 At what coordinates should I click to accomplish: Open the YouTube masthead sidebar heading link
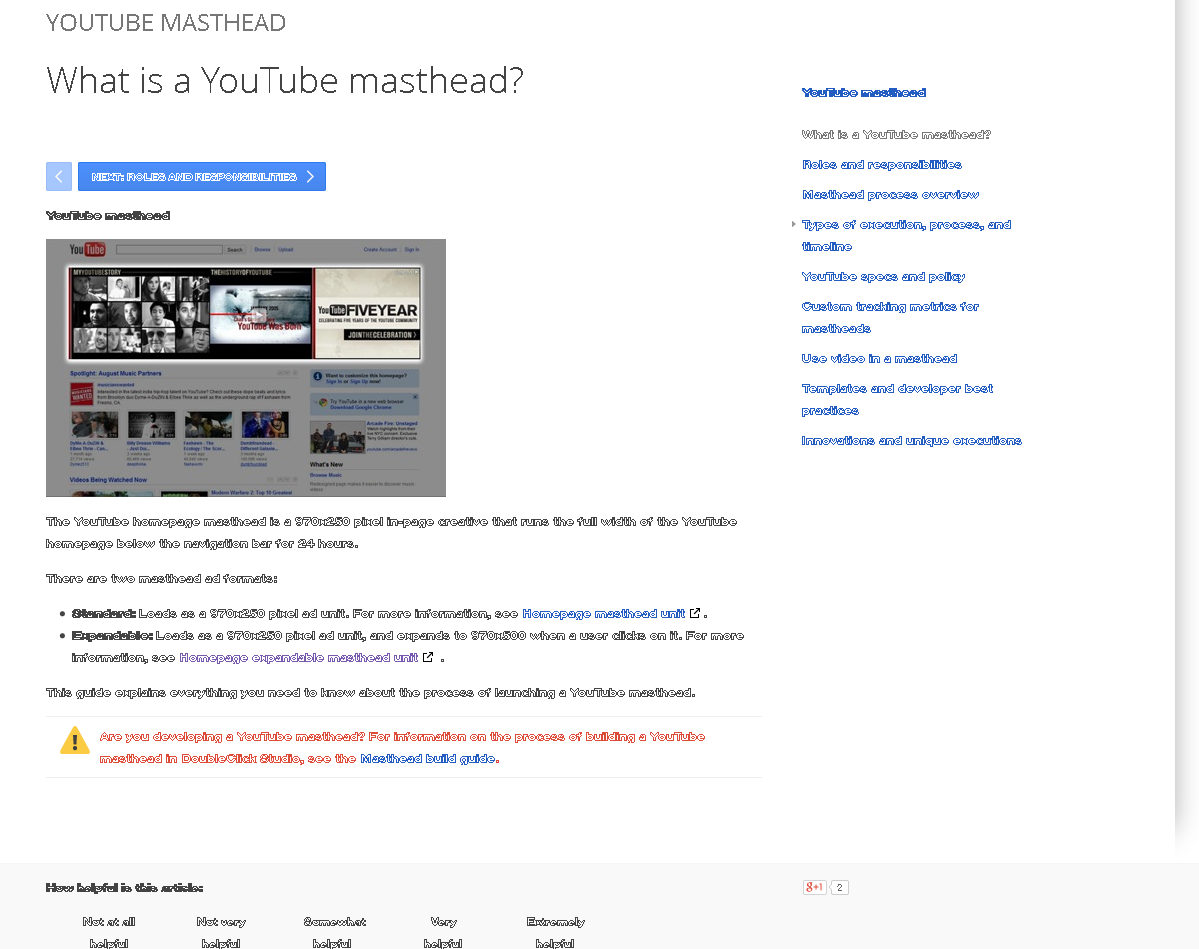point(863,93)
